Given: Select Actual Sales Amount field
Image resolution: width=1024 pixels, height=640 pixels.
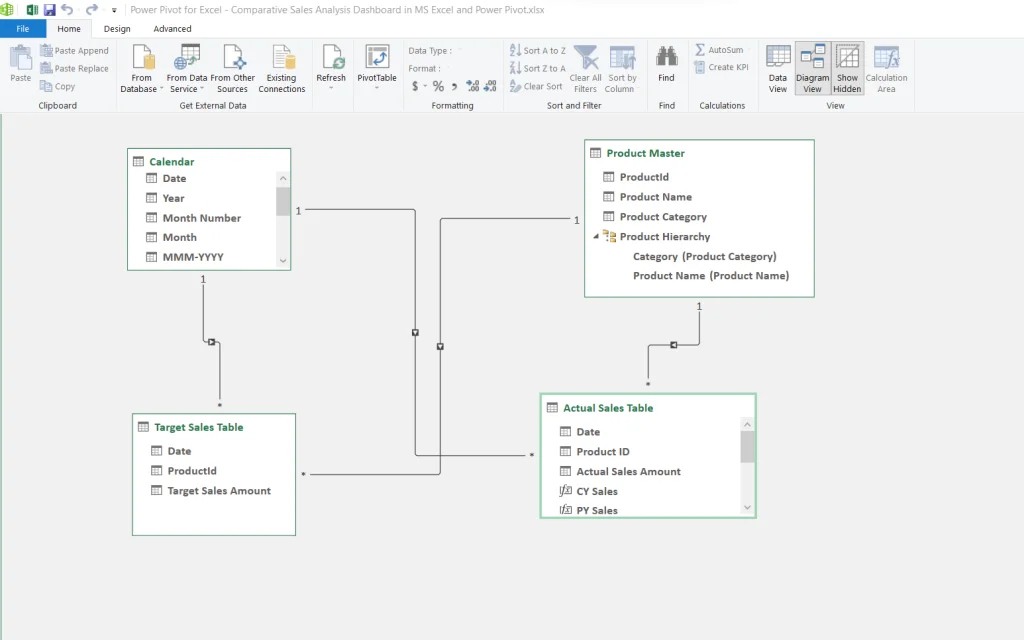Looking at the screenshot, I should 628,472.
